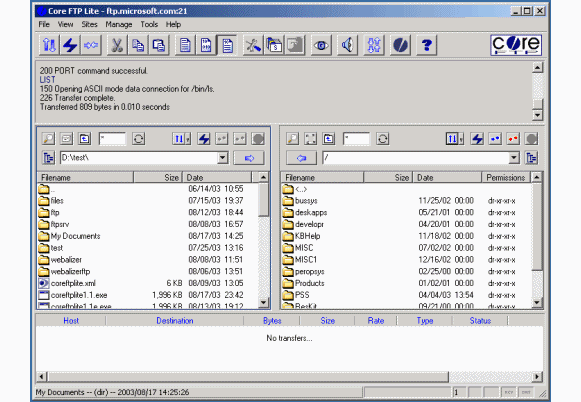Image resolution: width=581 pixels, height=402 pixels.
Task: Click the Copy icon in main toolbar
Action: pos(138,45)
